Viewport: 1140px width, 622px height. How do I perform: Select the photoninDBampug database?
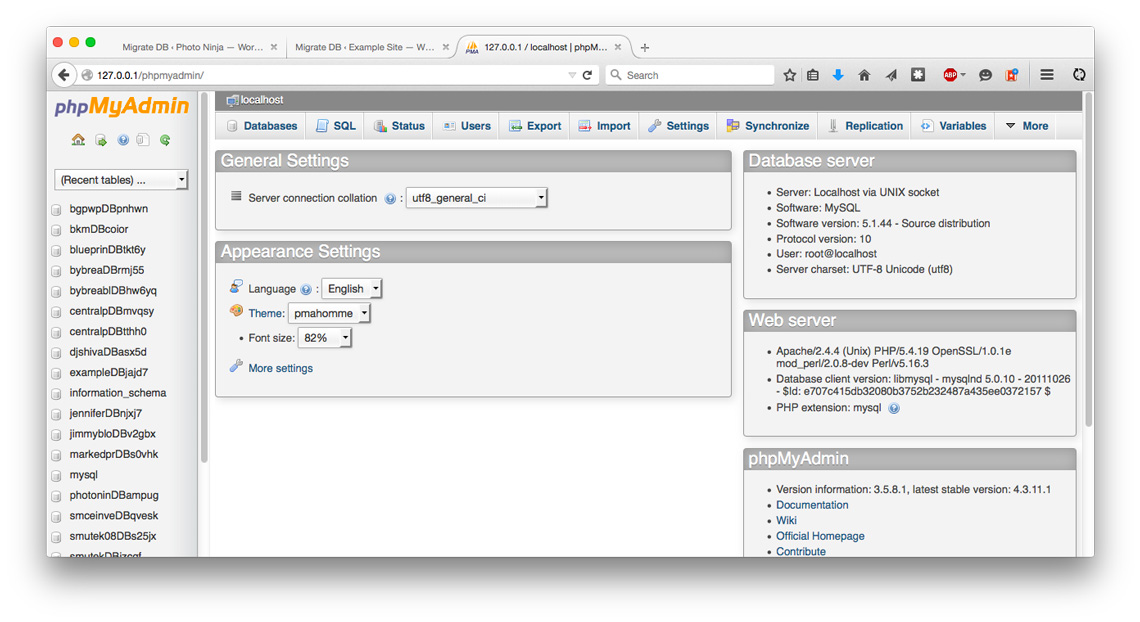pyautogui.click(x=113, y=496)
